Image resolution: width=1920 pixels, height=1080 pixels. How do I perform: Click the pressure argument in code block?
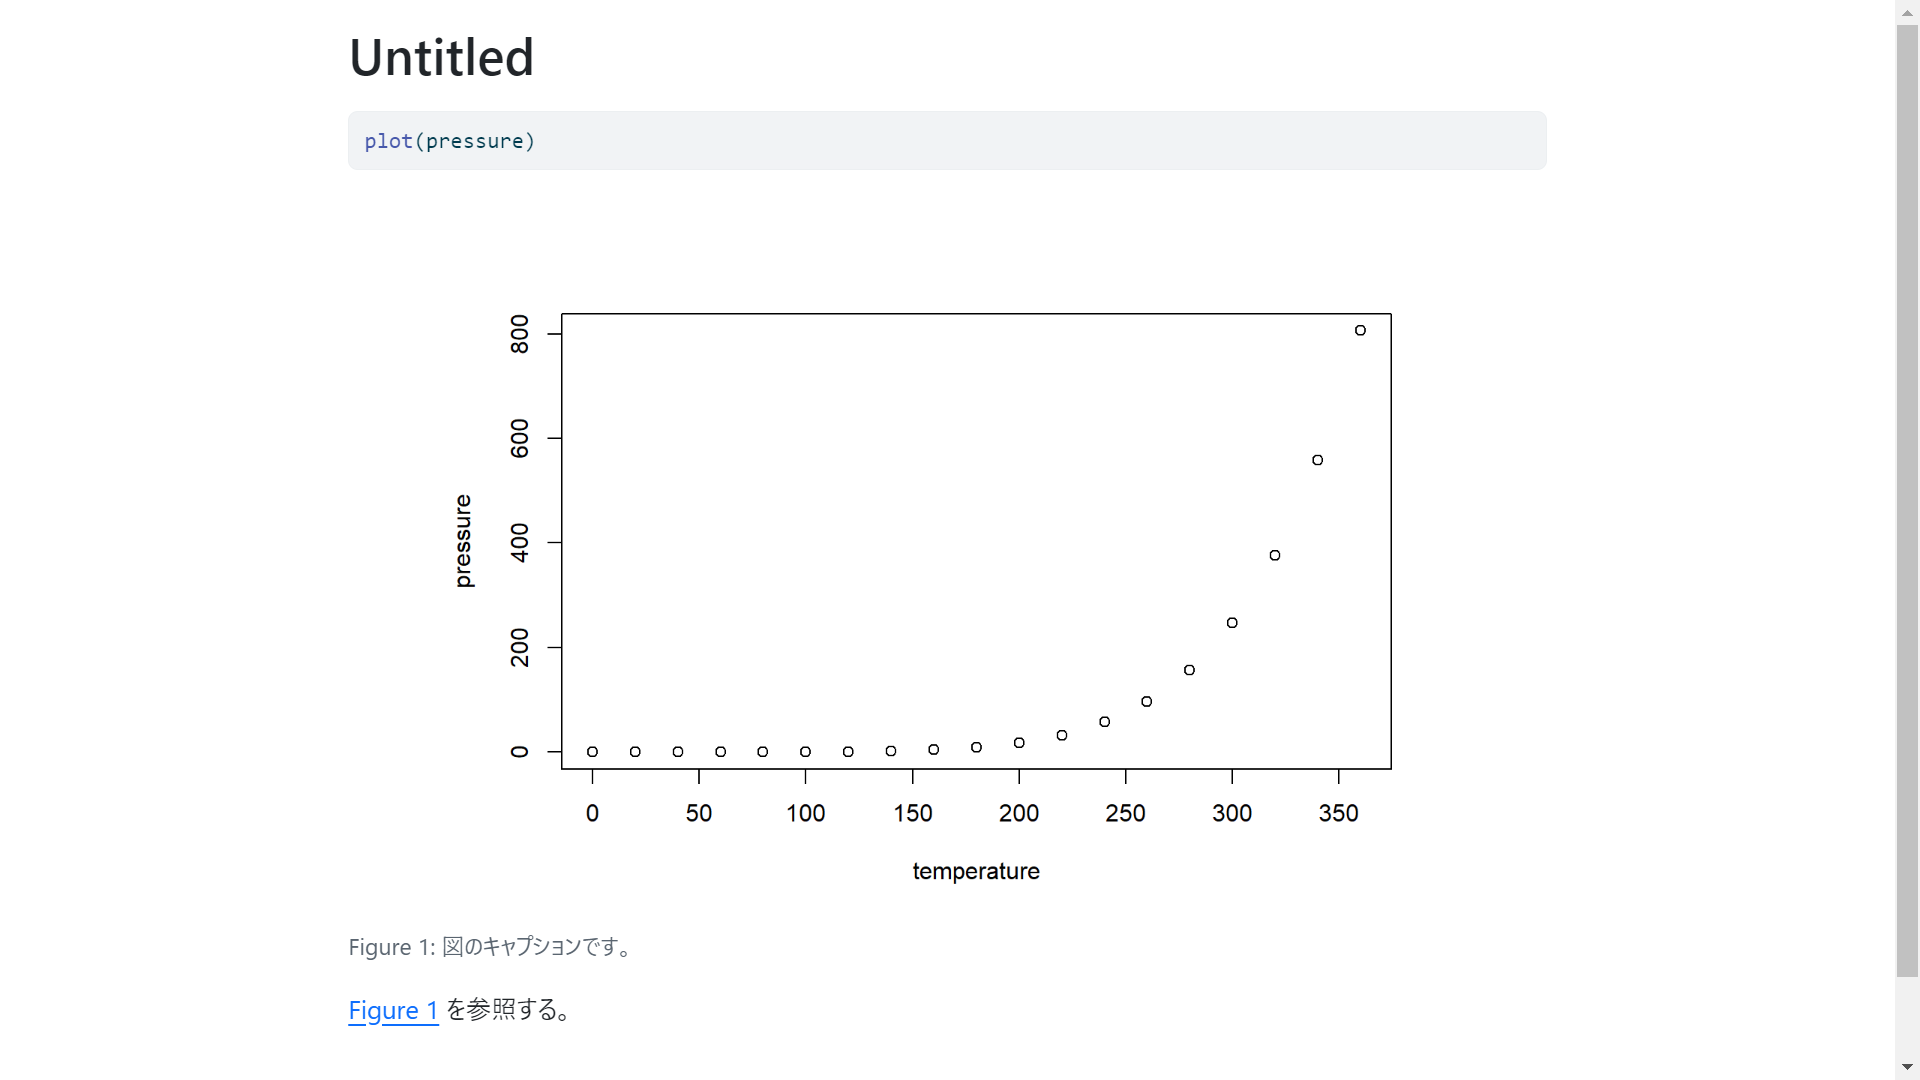[x=474, y=141]
